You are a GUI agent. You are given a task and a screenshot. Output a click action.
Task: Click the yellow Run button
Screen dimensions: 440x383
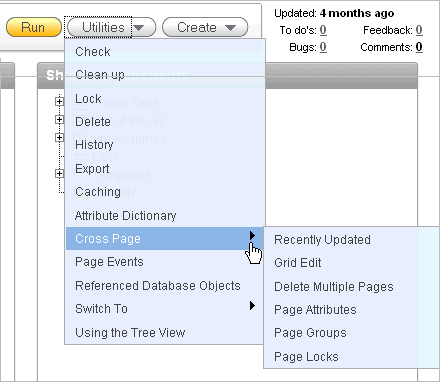pyautogui.click(x=34, y=27)
